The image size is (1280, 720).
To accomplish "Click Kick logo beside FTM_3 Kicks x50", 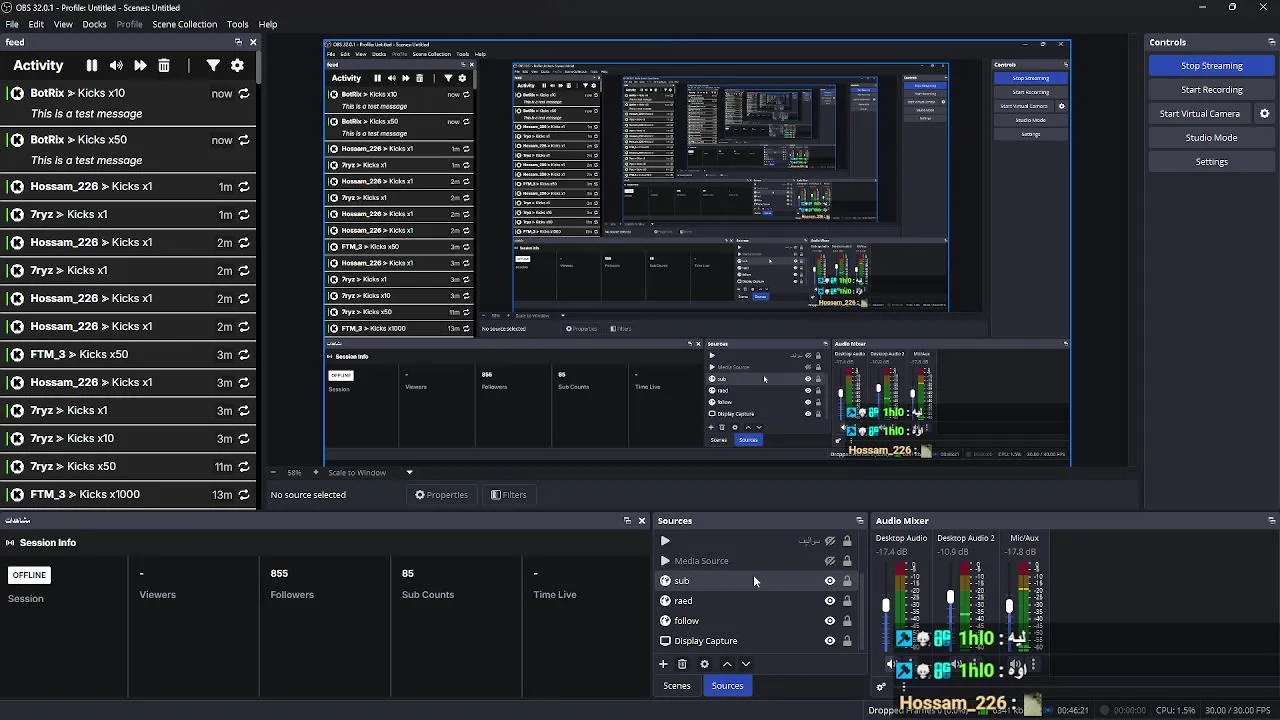I will (x=17, y=354).
